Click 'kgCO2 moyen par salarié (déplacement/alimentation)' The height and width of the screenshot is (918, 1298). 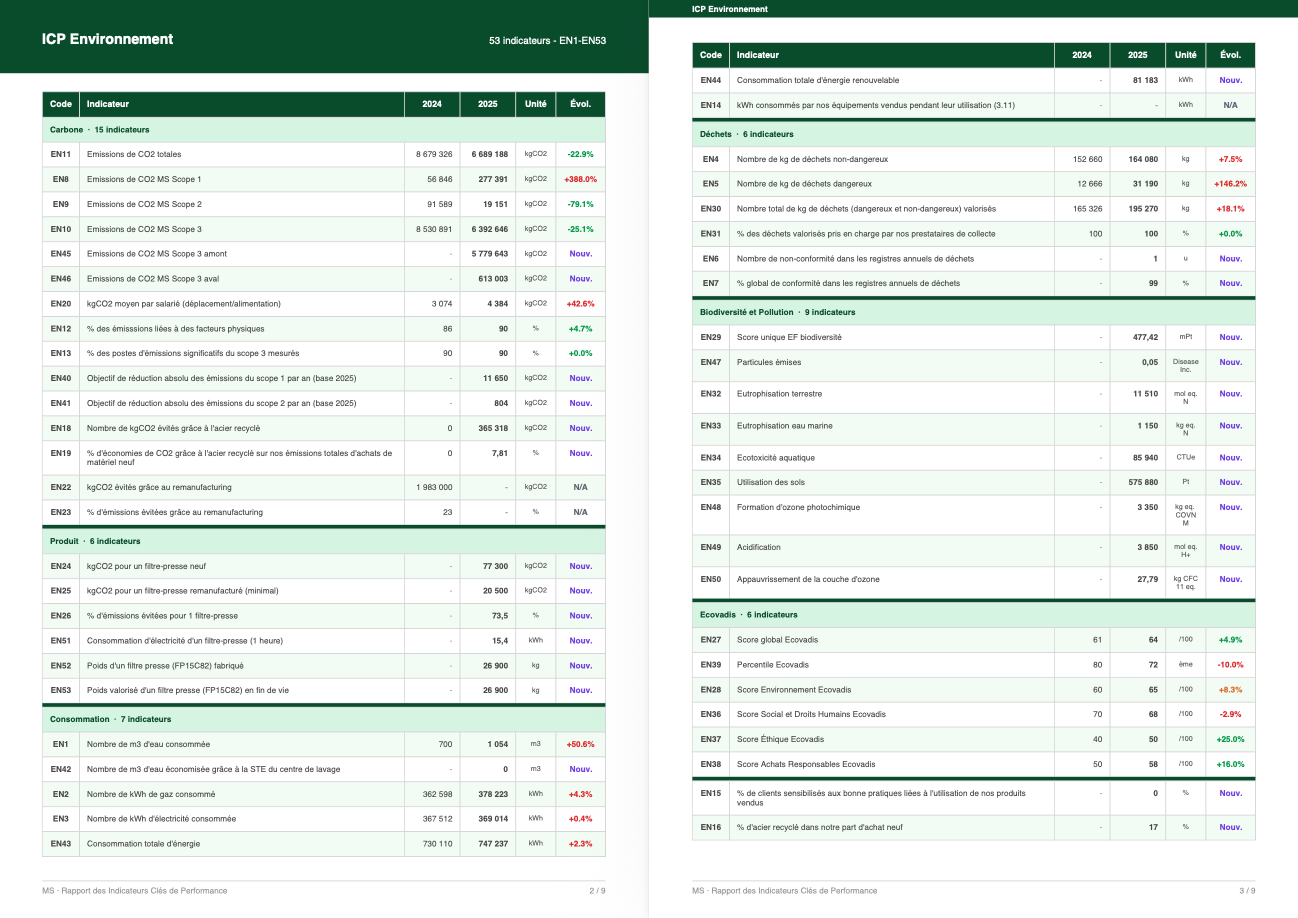[184, 304]
